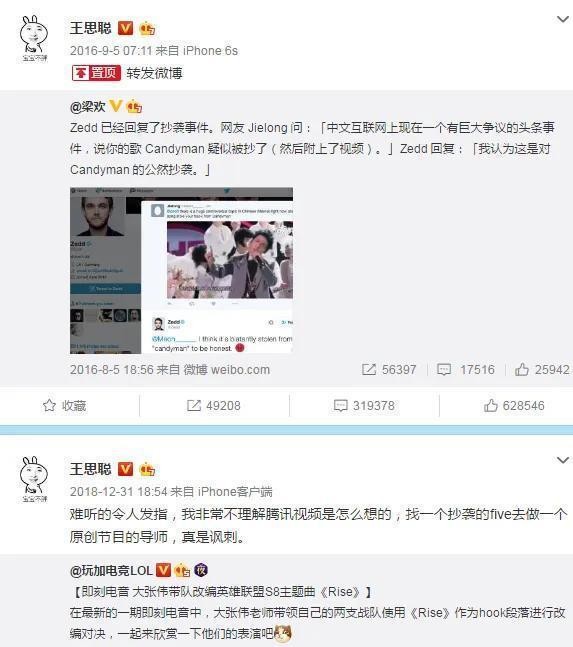Click the orange V verified badge beside first 王思聪
The width and height of the screenshot is (573, 647).
click(125, 28)
